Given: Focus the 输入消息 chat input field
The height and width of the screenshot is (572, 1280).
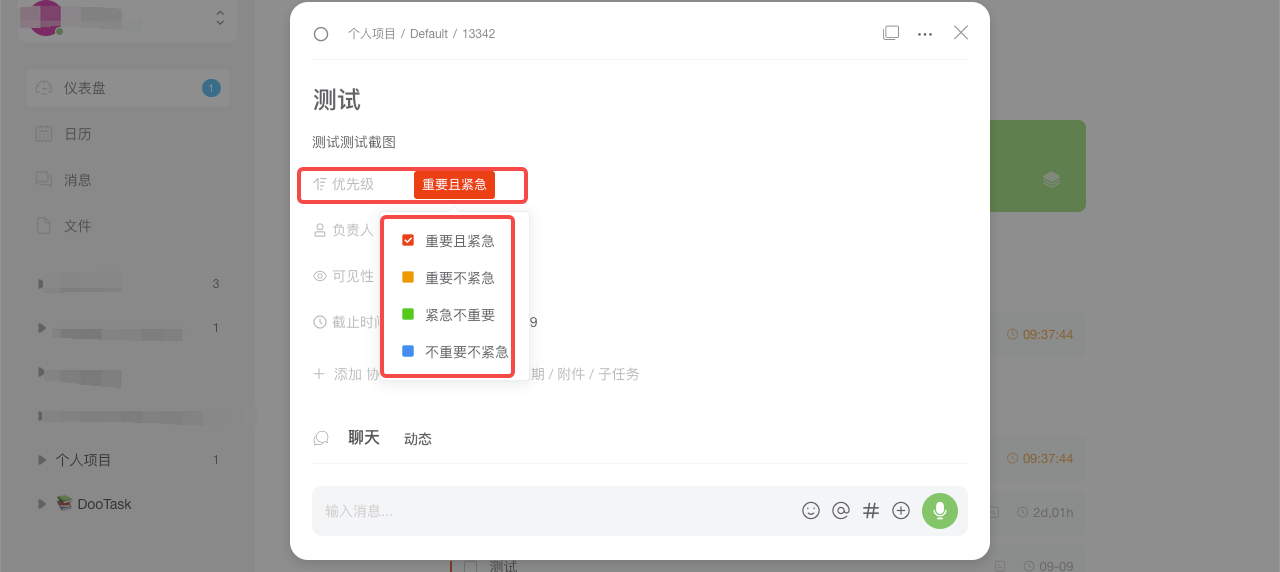Looking at the screenshot, I should 550,511.
